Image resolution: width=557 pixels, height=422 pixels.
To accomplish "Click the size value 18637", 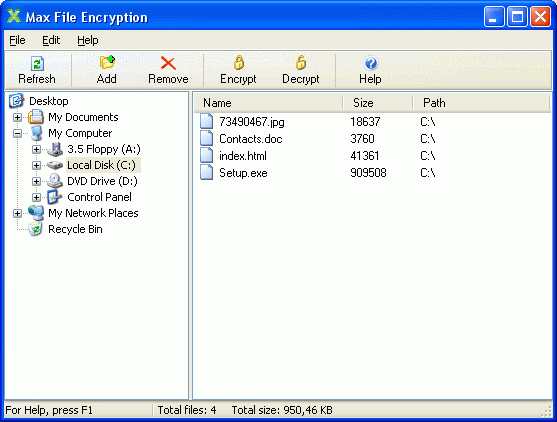I will coord(365,122).
